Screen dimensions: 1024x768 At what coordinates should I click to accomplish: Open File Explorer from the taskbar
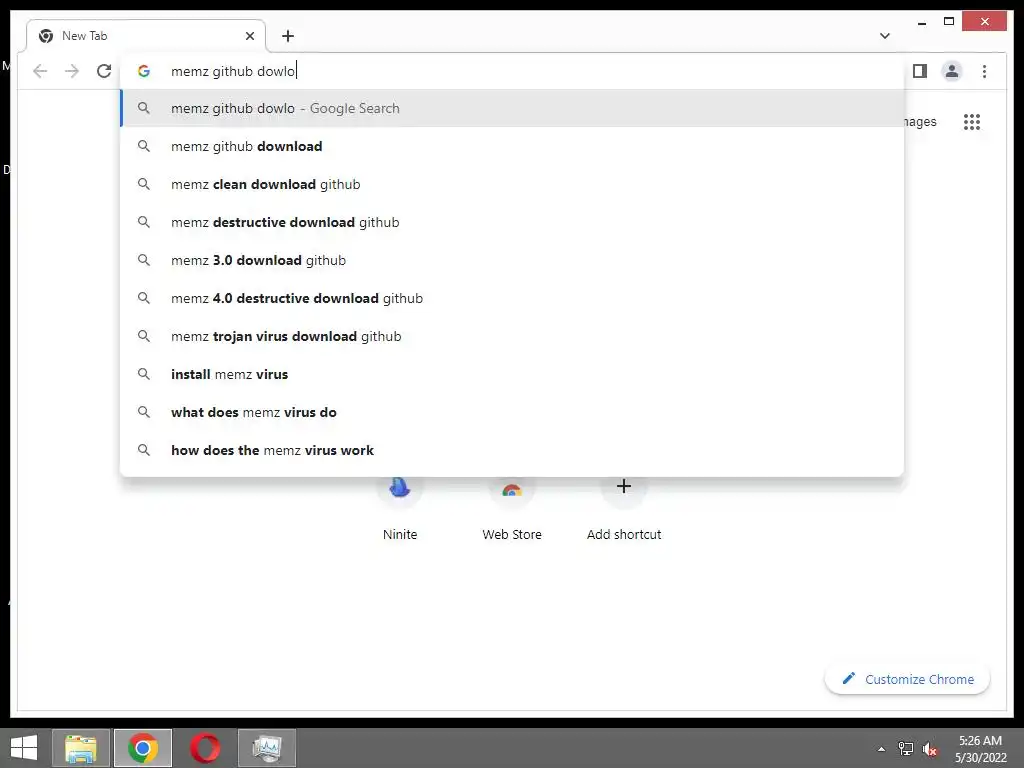click(81, 748)
